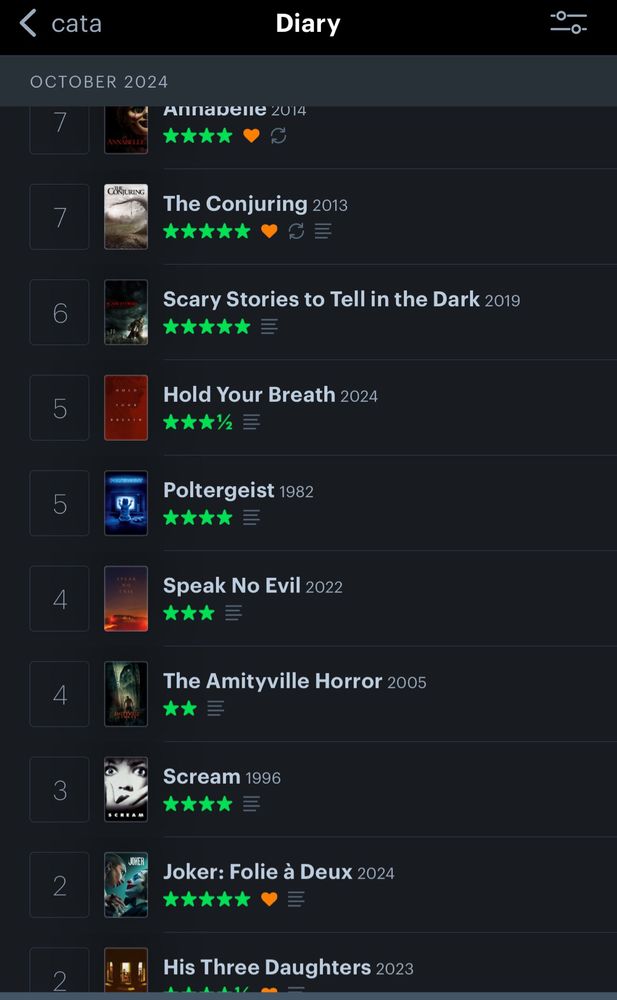Open review icon for The Amityville Horror
This screenshot has width=617, height=1000.
coord(216,708)
